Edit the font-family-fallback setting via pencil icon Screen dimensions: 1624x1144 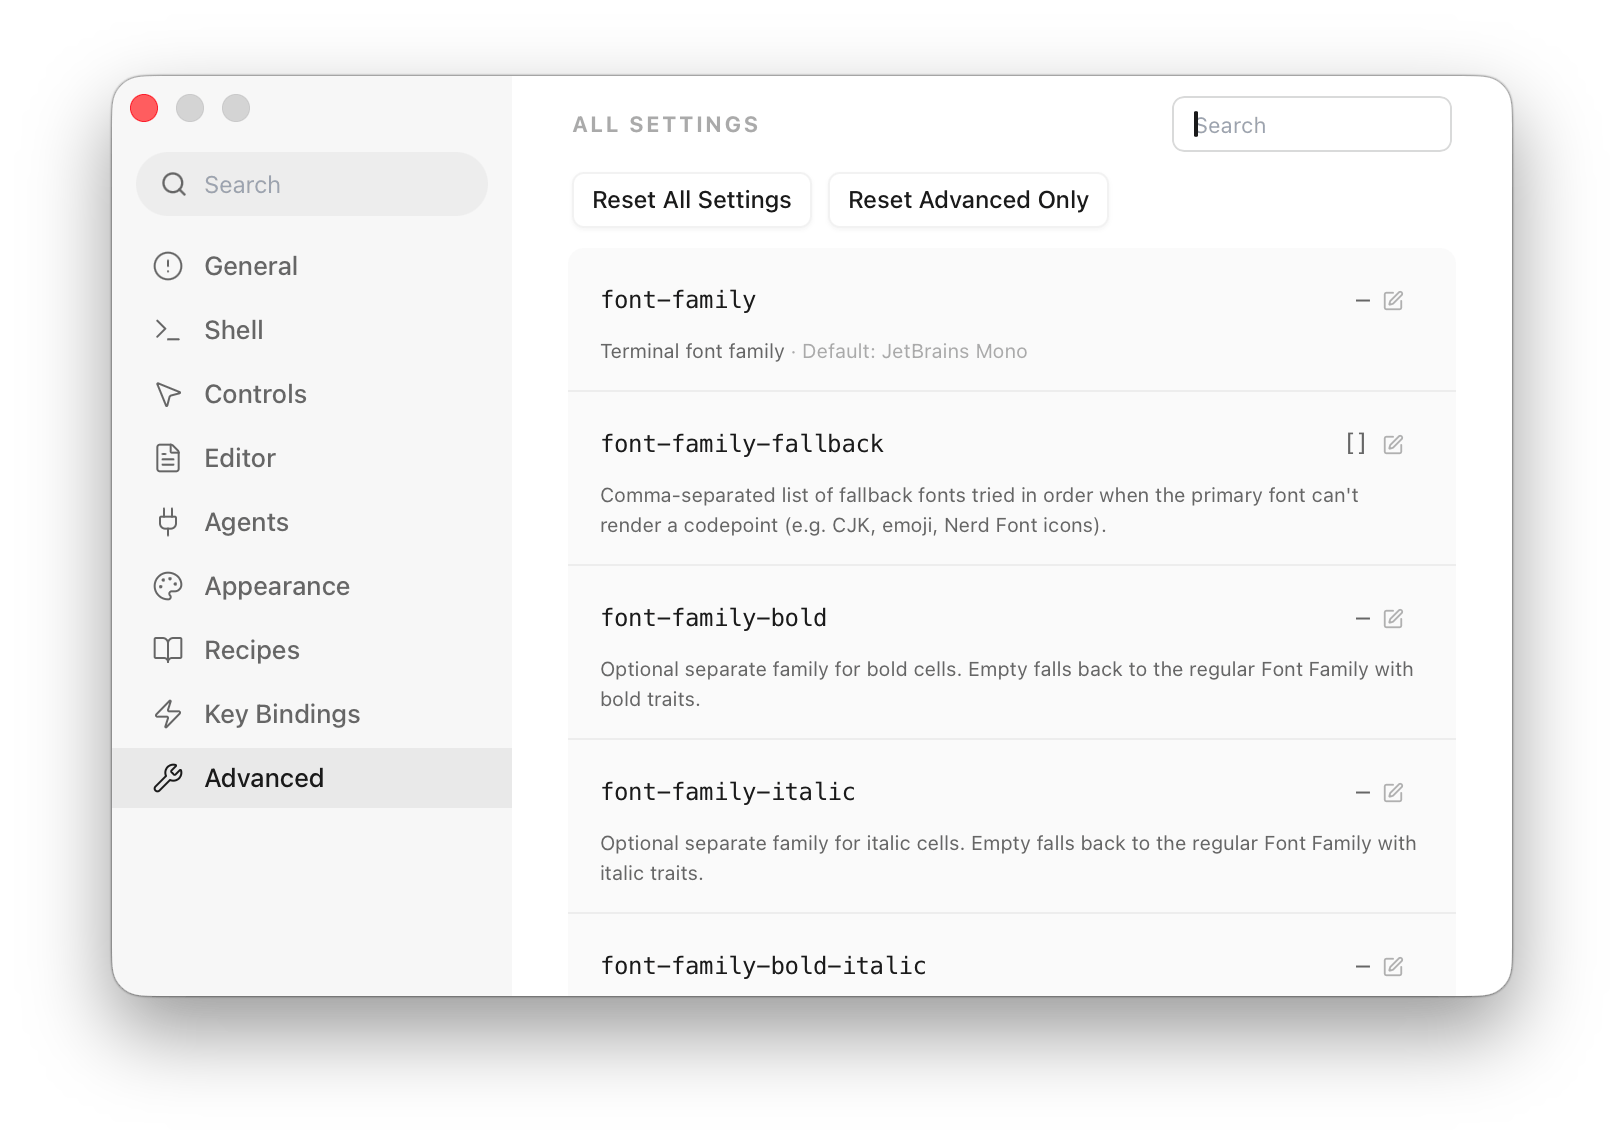pos(1393,444)
